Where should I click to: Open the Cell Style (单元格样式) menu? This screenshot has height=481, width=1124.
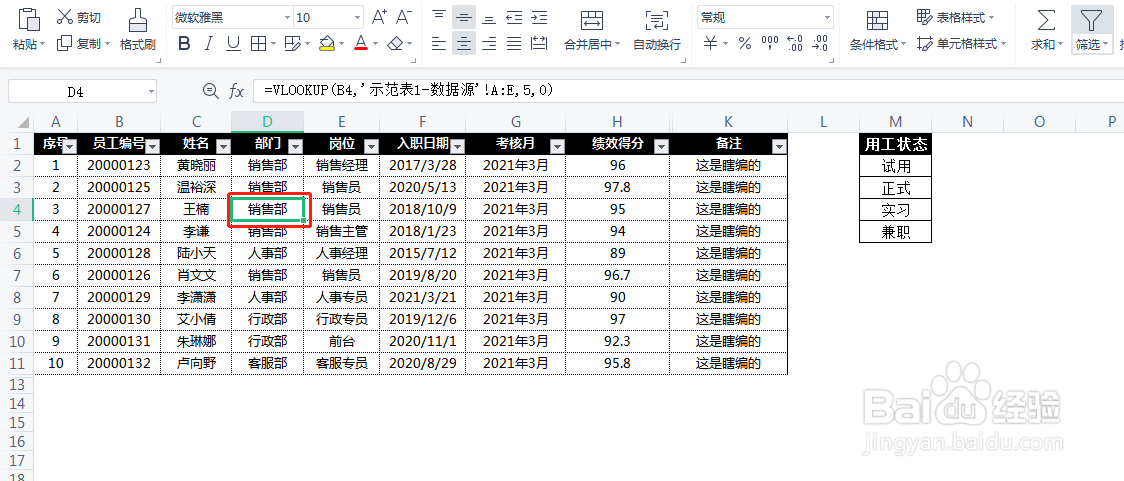[962, 44]
